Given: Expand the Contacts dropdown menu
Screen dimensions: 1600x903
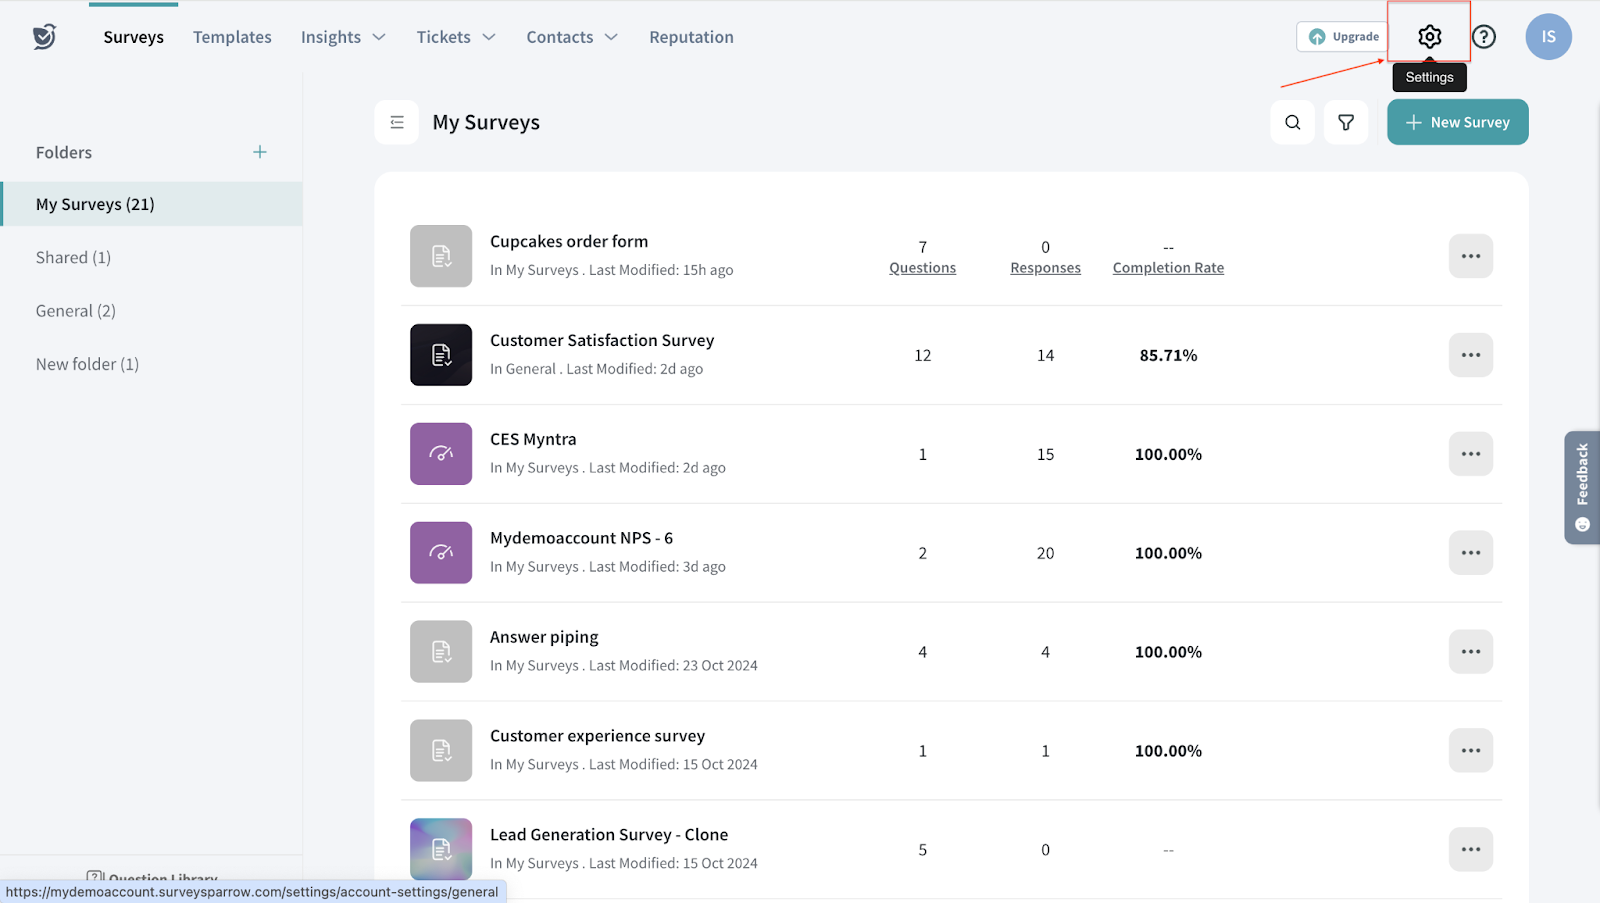Looking at the screenshot, I should [572, 37].
